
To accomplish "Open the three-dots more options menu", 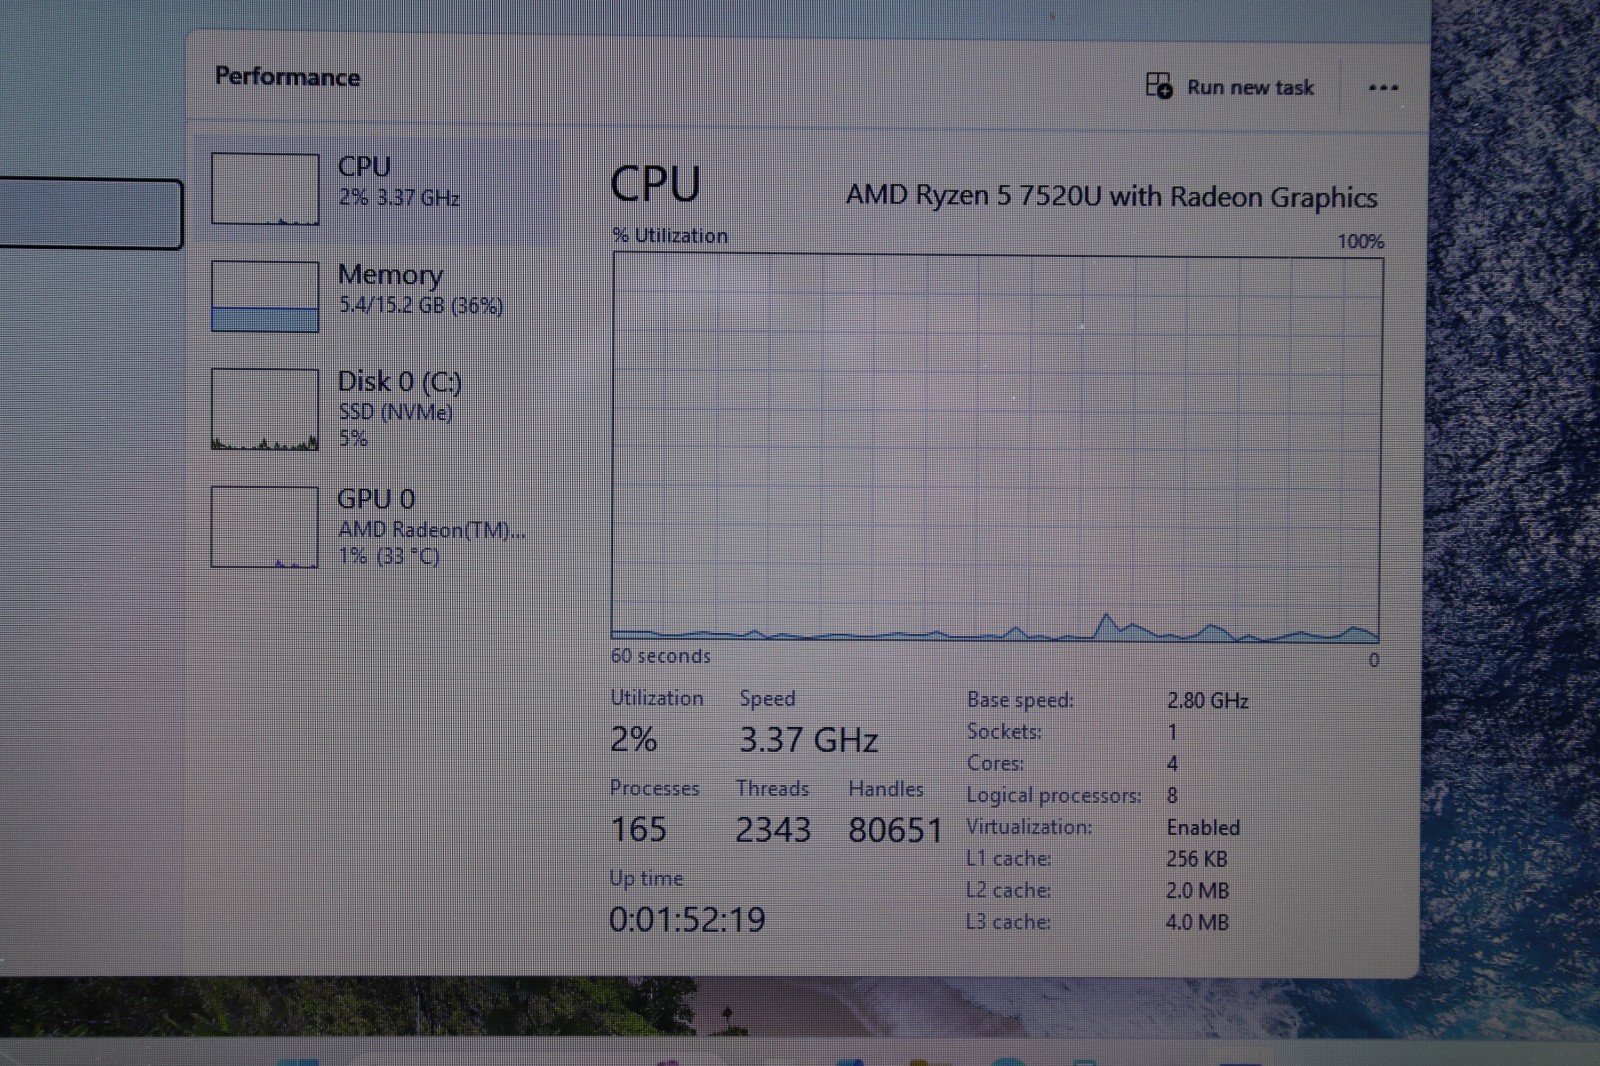I will [1383, 88].
